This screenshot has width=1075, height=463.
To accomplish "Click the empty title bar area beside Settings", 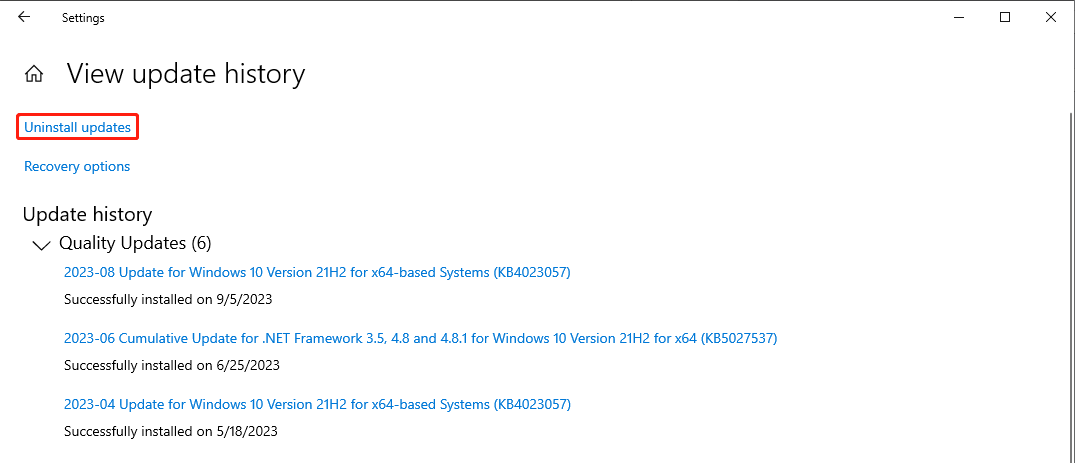I will pyautogui.click(x=500, y=17).
